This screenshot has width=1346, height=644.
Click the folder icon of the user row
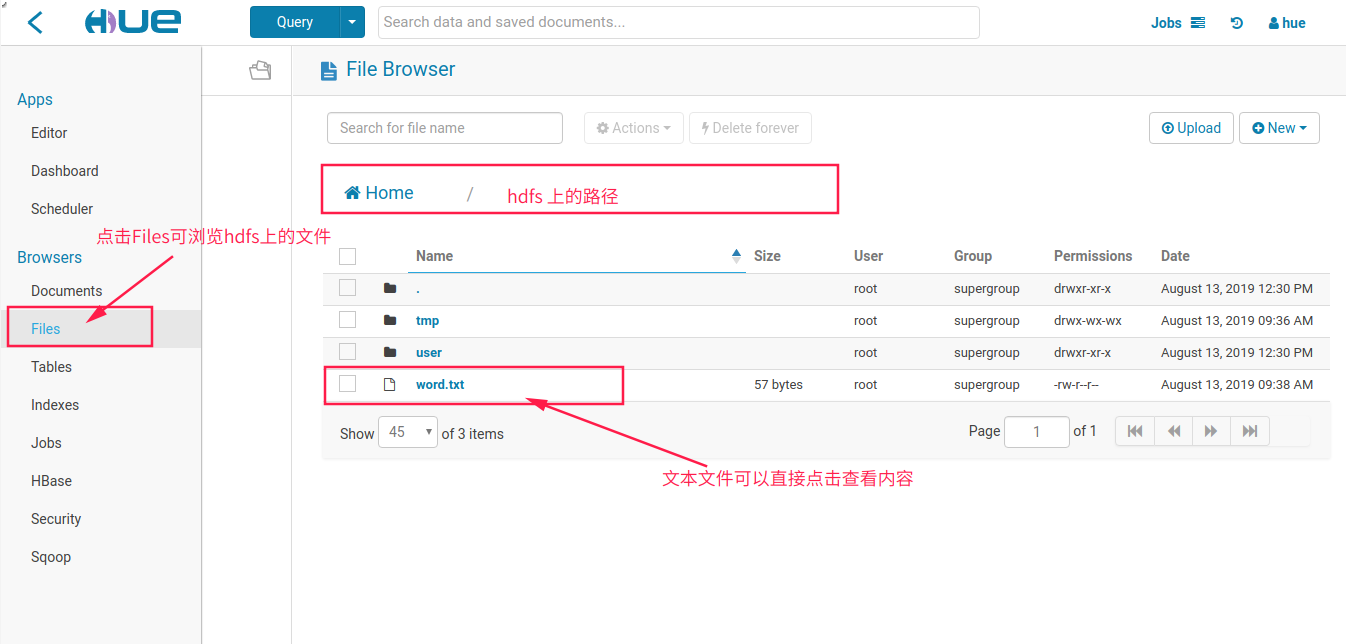coord(390,353)
